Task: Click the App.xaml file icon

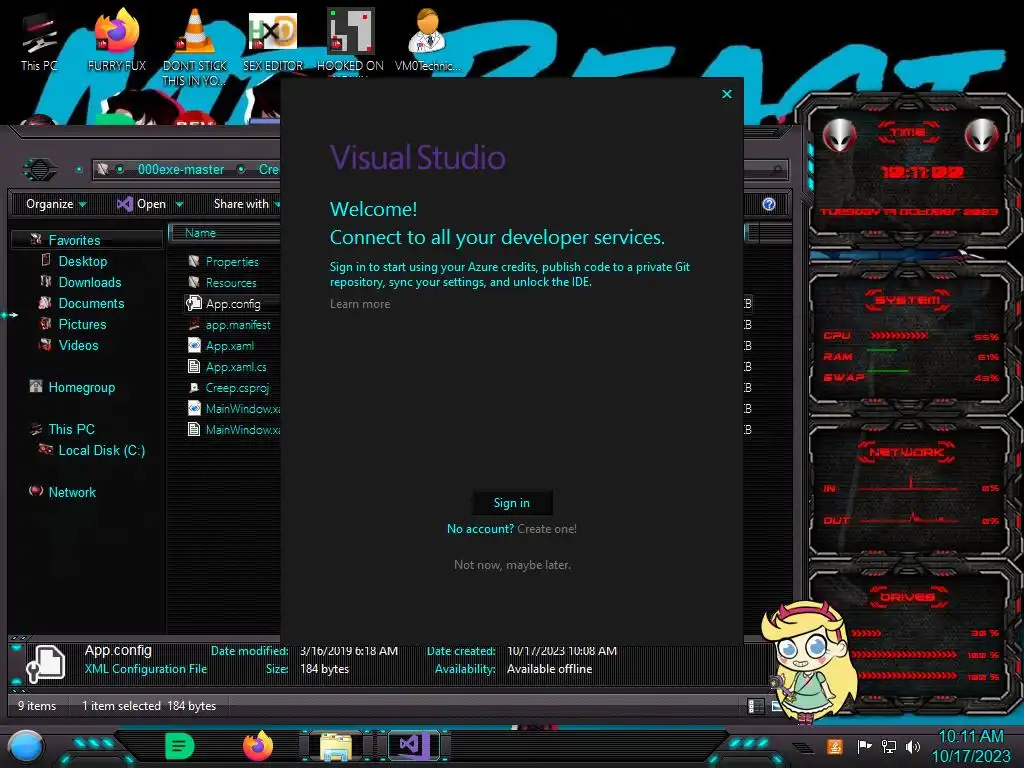Action: pyautogui.click(x=194, y=345)
